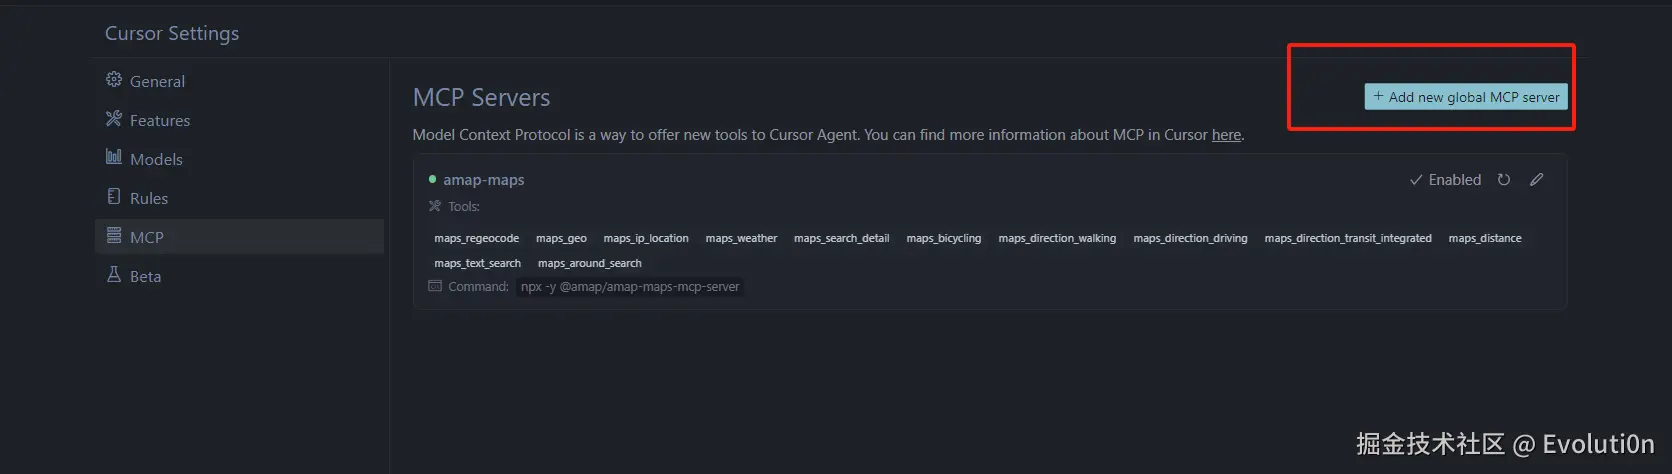Toggle the Enabled state of amap-maps
The height and width of the screenshot is (474, 1672).
click(x=1445, y=180)
